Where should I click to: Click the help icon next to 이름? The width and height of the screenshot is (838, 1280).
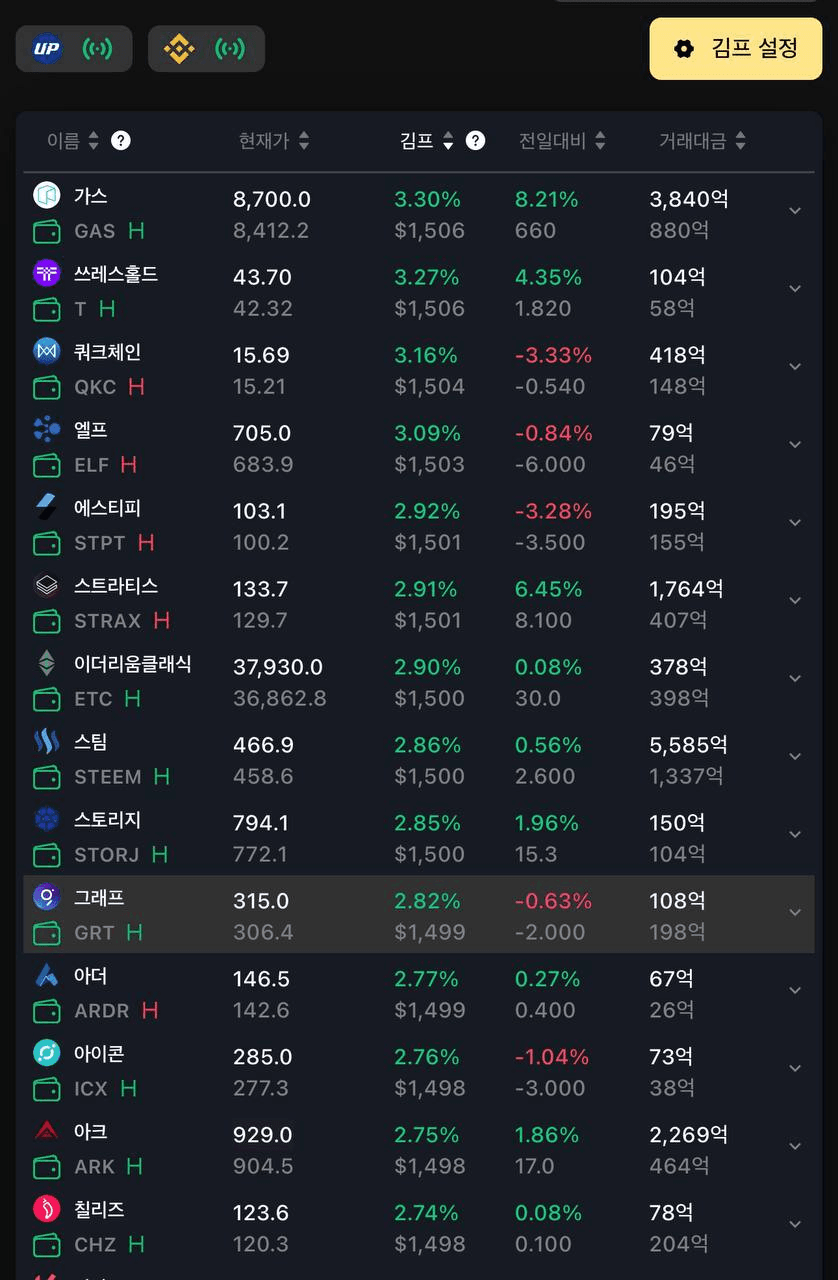point(121,140)
